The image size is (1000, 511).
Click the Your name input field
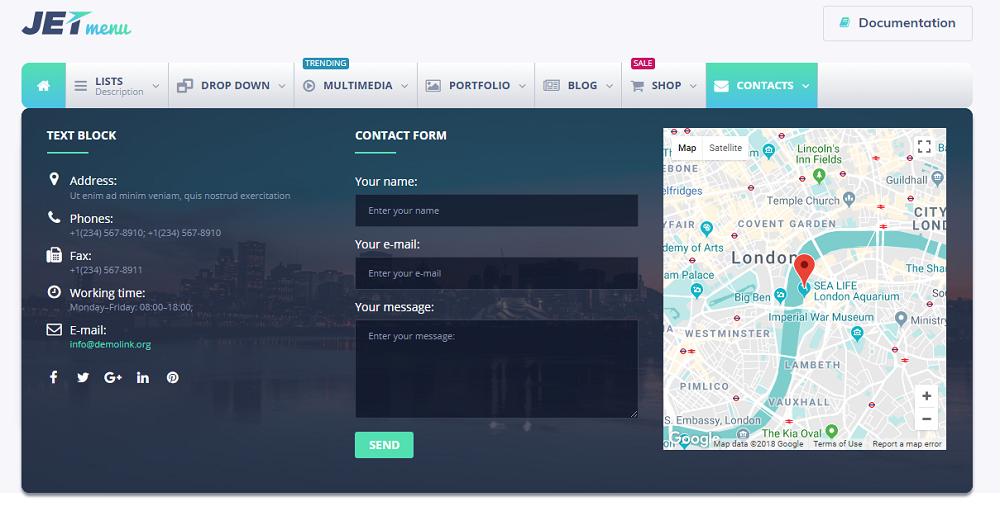pyautogui.click(x=496, y=211)
